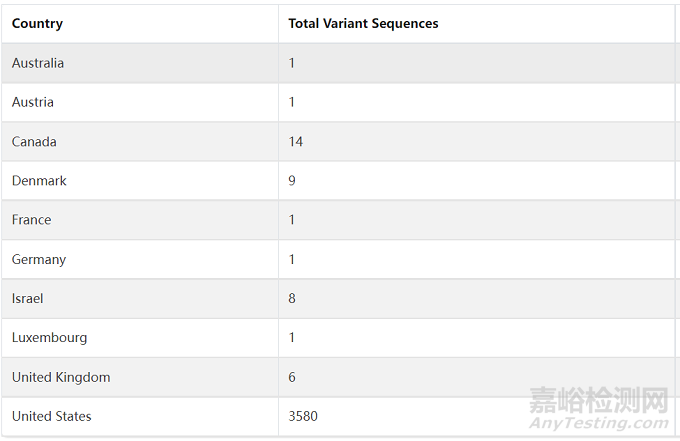Select the United Kingdom country cell
680x441 pixels.
point(61,377)
